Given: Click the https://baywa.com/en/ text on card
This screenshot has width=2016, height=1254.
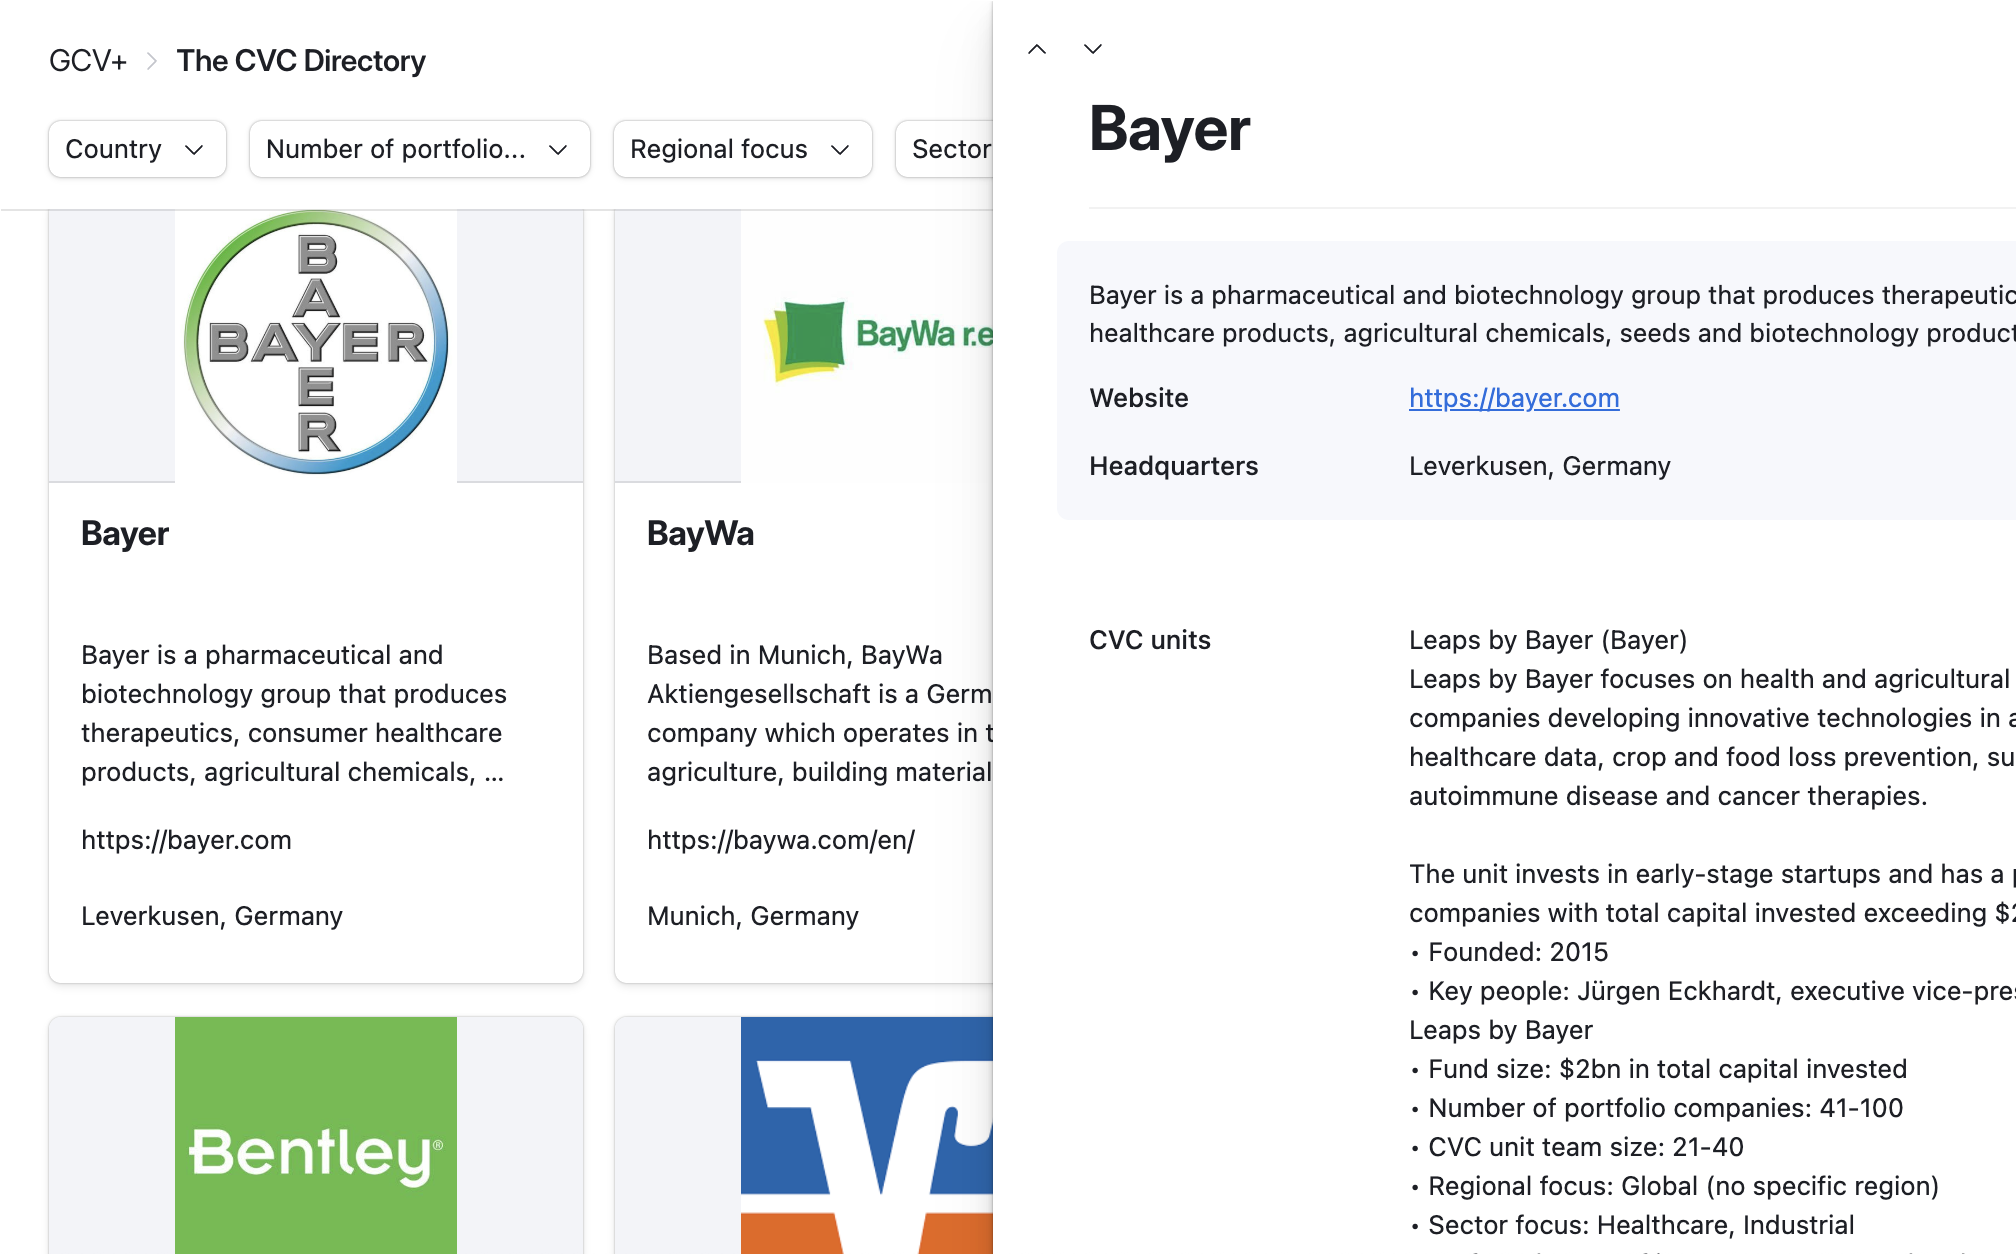Looking at the screenshot, I should click(781, 840).
